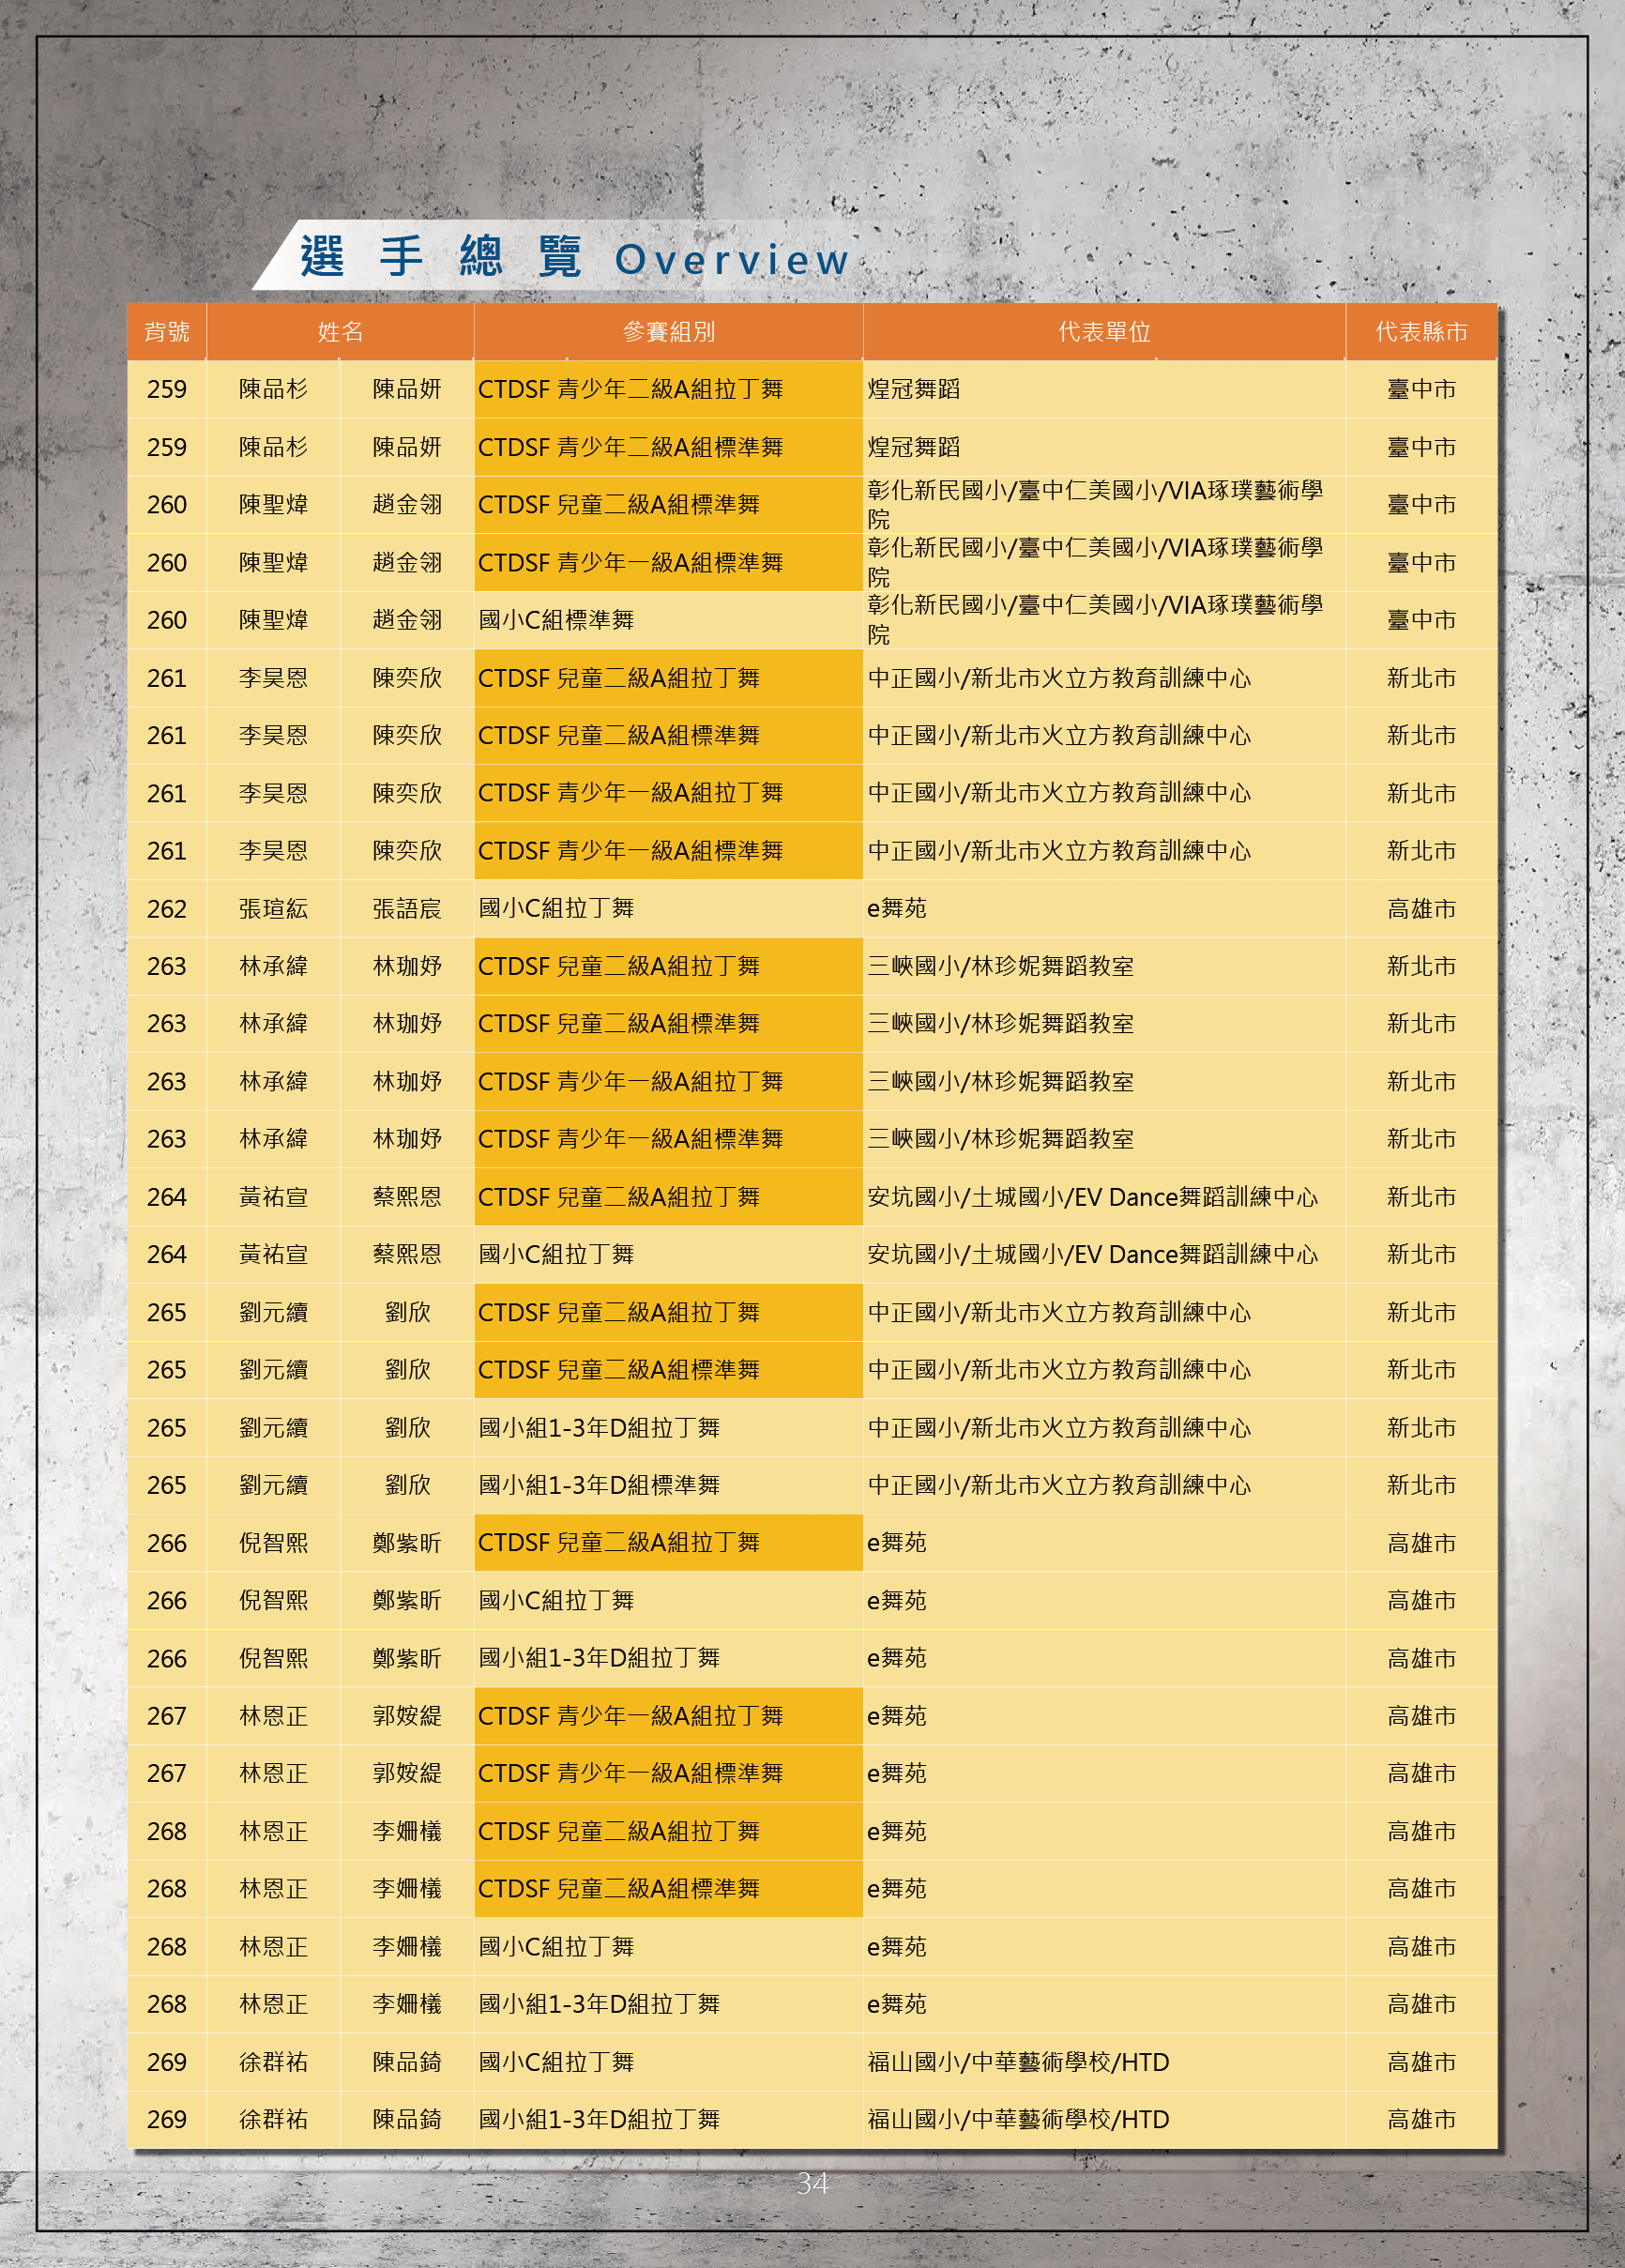Click 林珈妤 in the 兒童二級A組標準舞 row
The image size is (1625, 2268).
(407, 1024)
